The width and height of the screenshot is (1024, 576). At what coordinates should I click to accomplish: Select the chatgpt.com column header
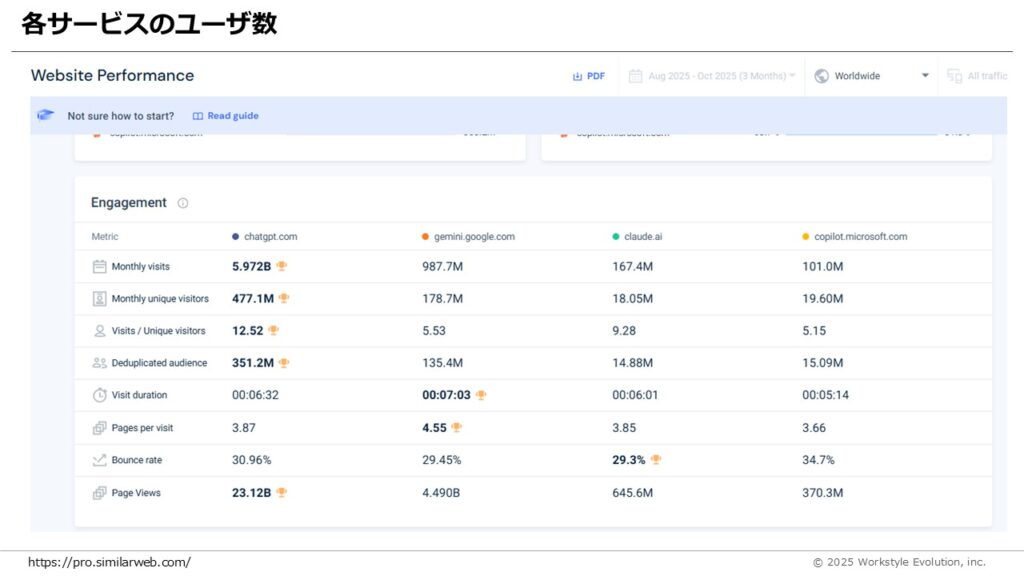tap(270, 237)
